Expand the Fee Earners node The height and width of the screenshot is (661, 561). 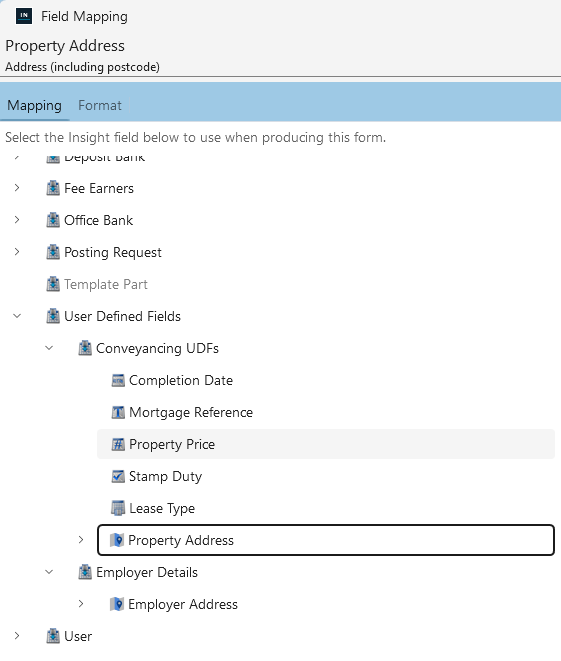point(17,188)
